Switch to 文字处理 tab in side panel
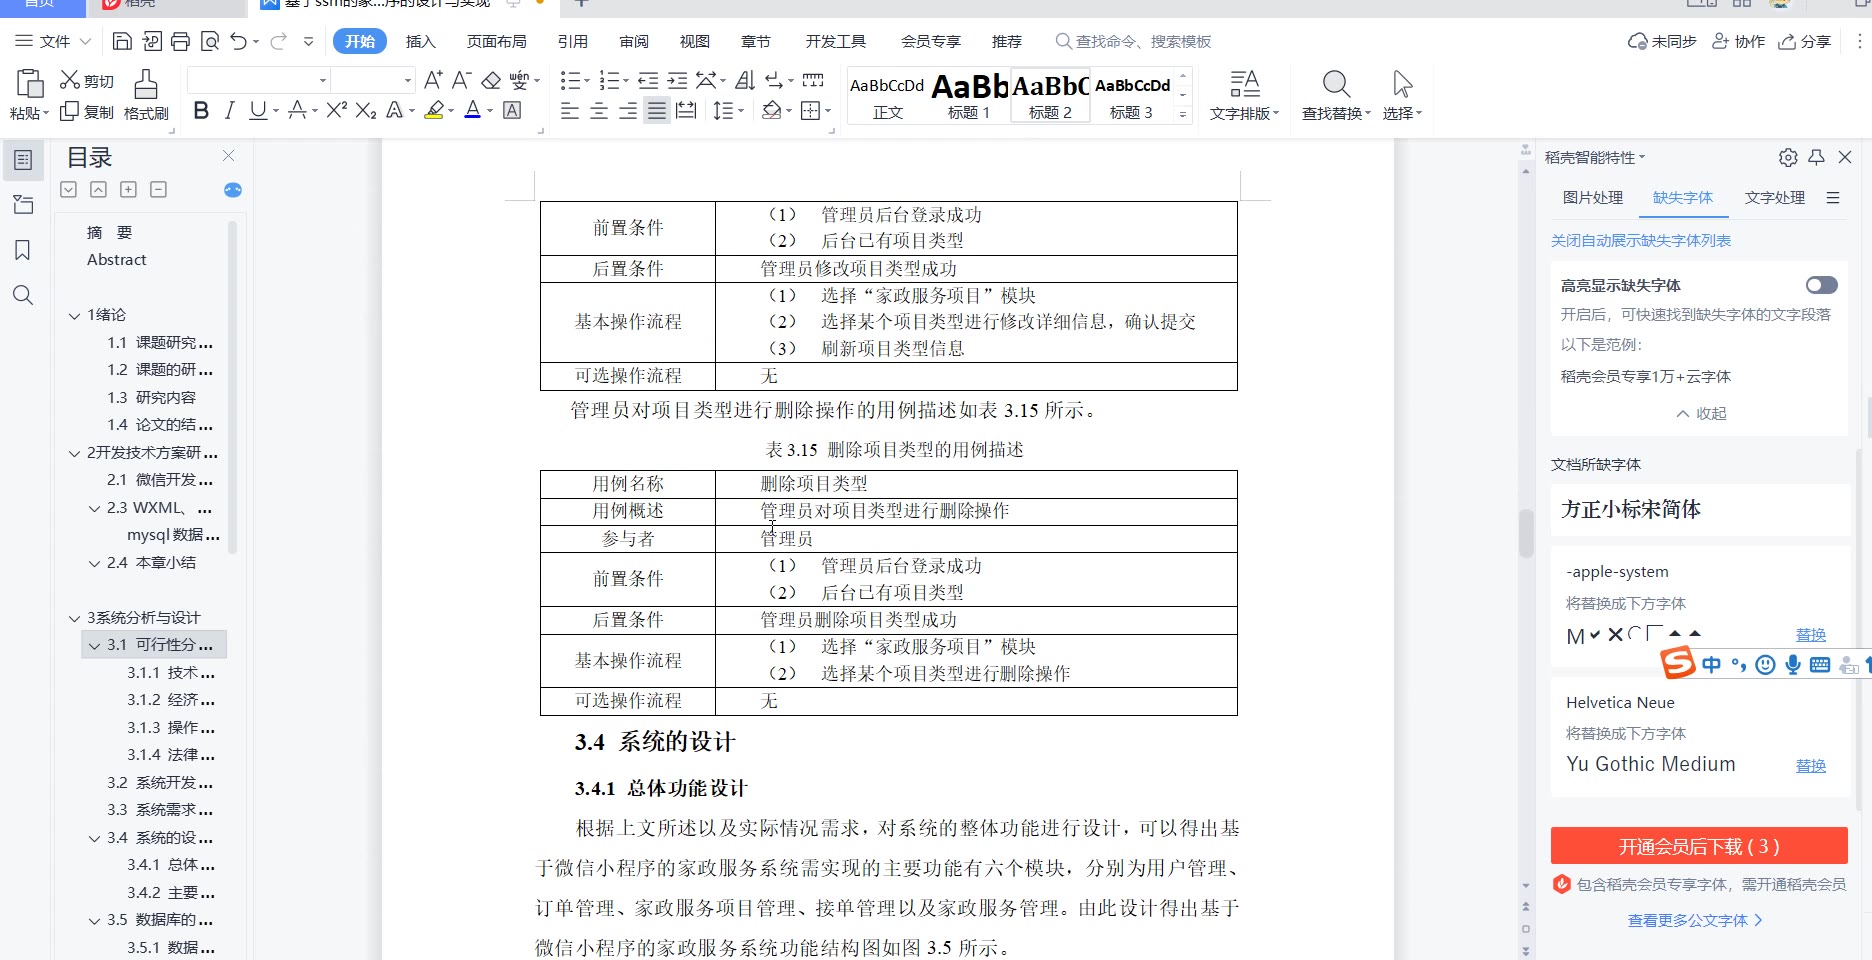Viewport: 1872px width, 960px height. pyautogui.click(x=1775, y=198)
